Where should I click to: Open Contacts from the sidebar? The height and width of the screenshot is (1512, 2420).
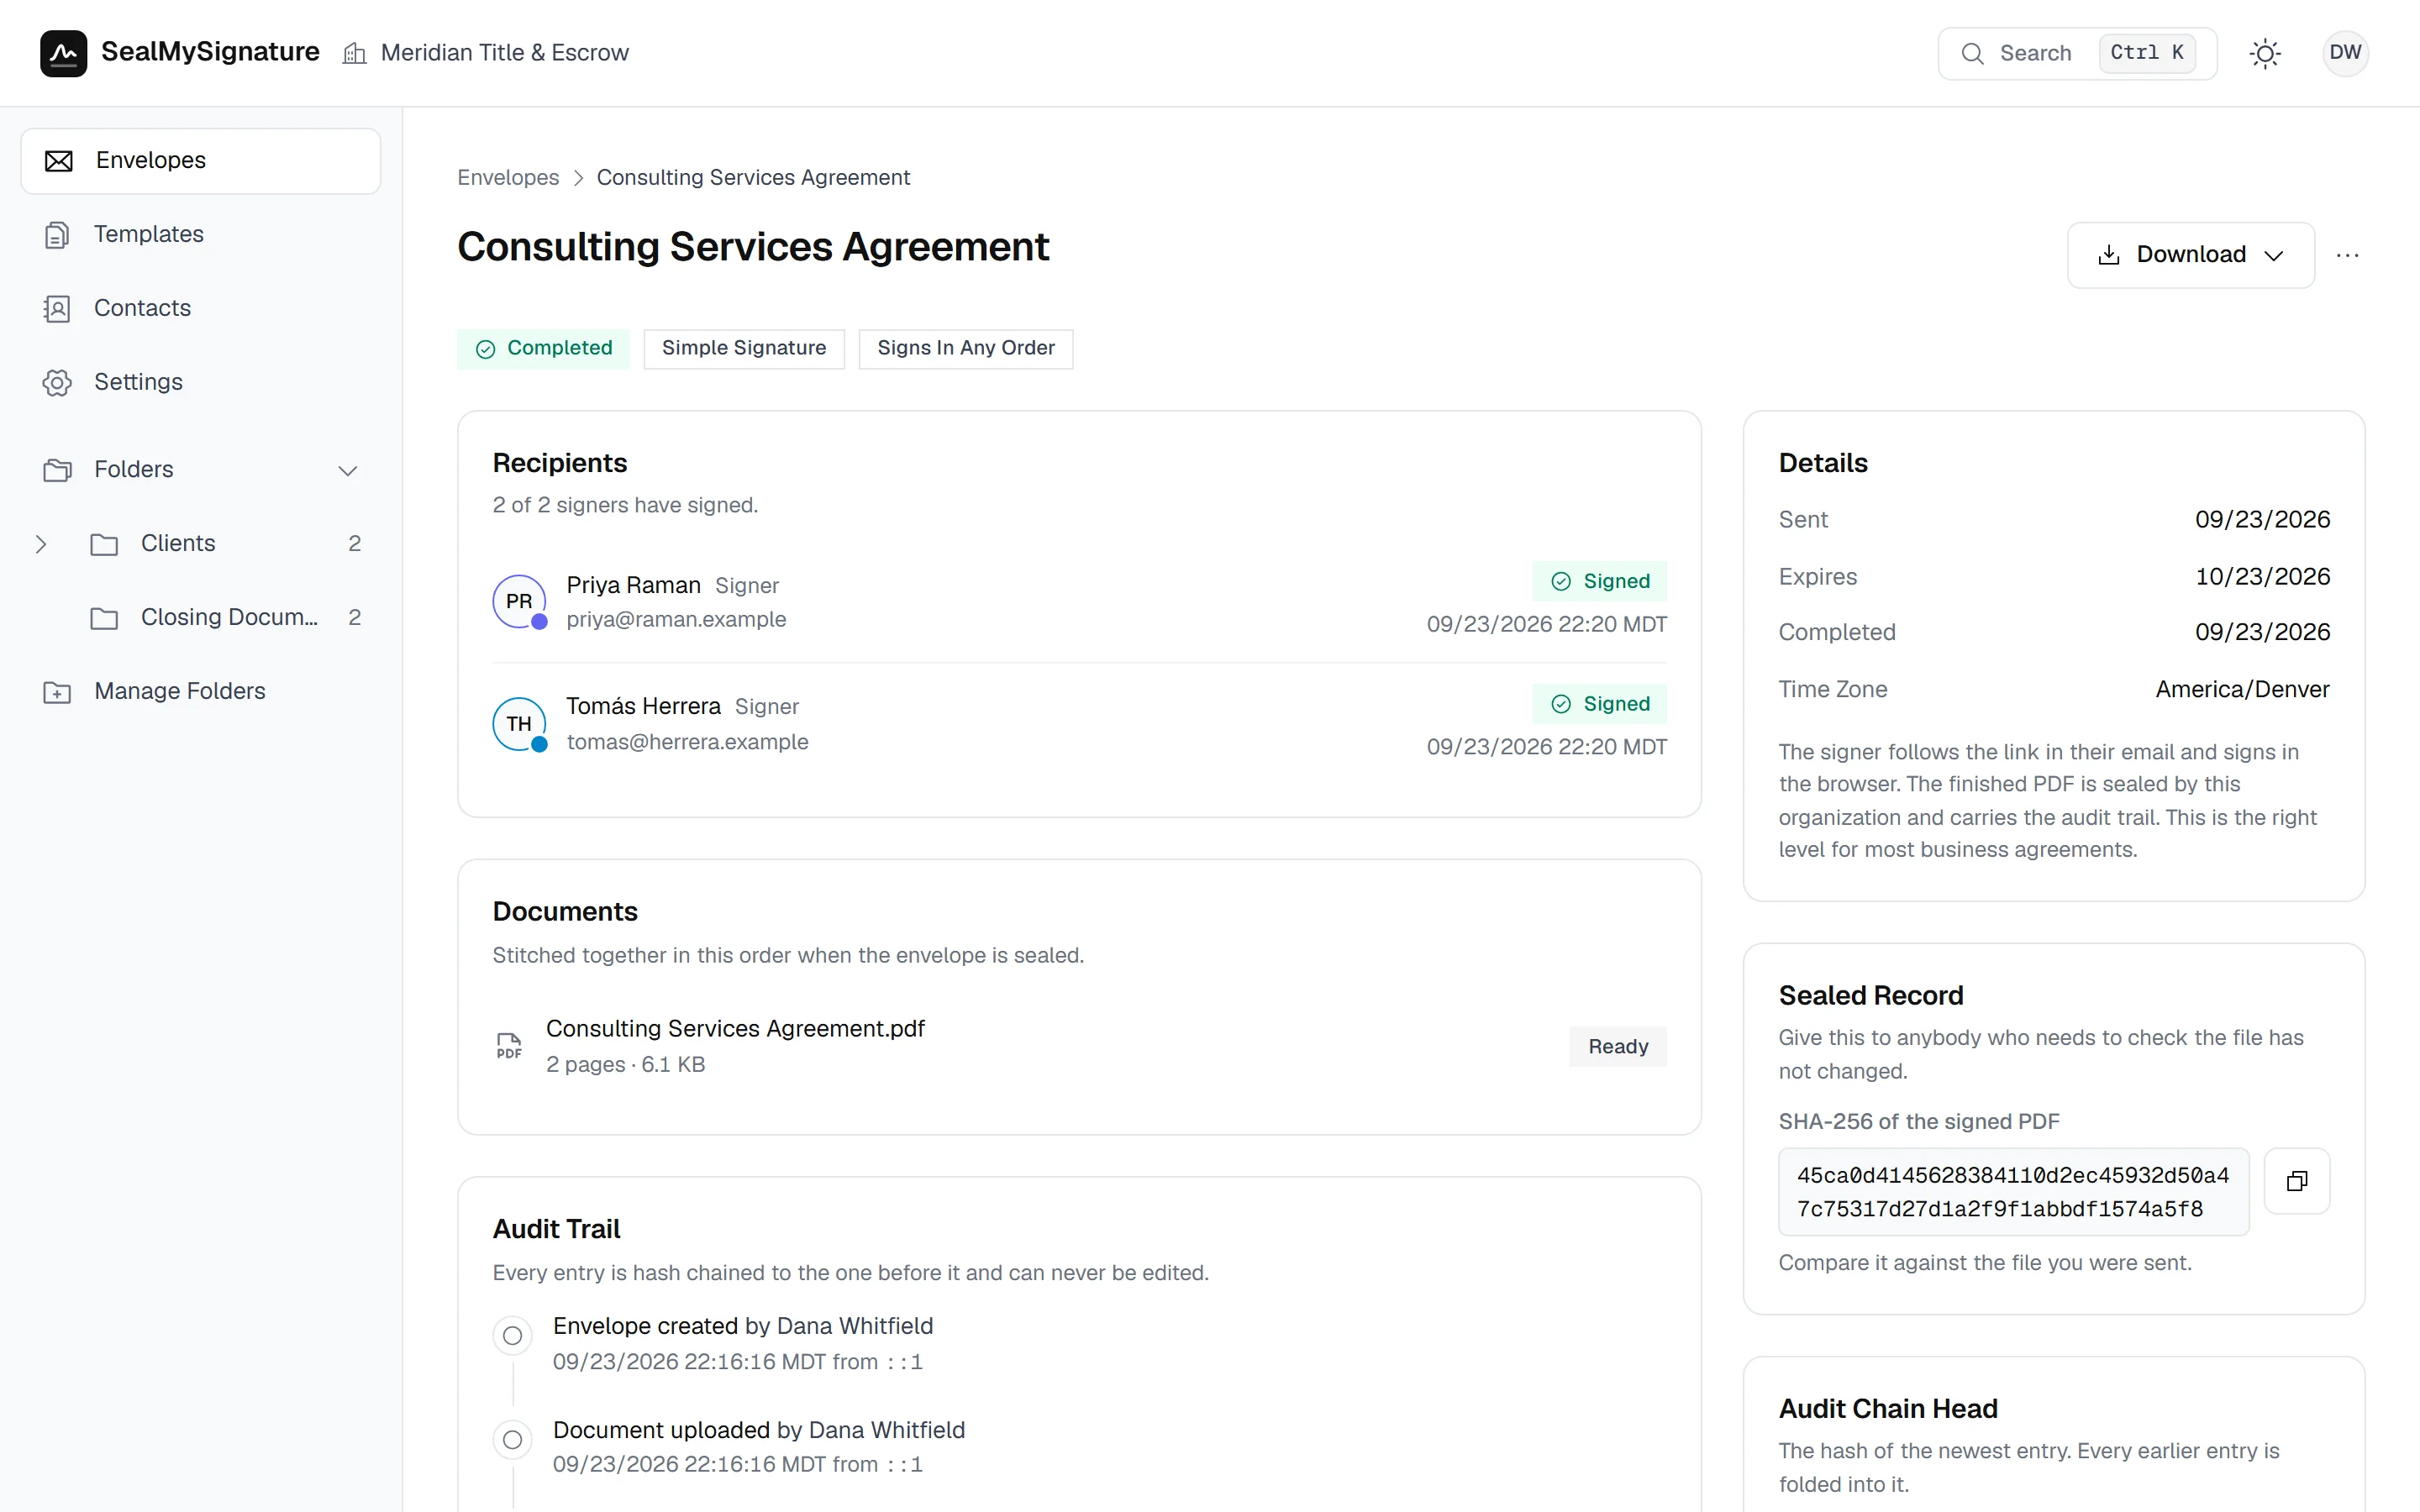point(201,308)
